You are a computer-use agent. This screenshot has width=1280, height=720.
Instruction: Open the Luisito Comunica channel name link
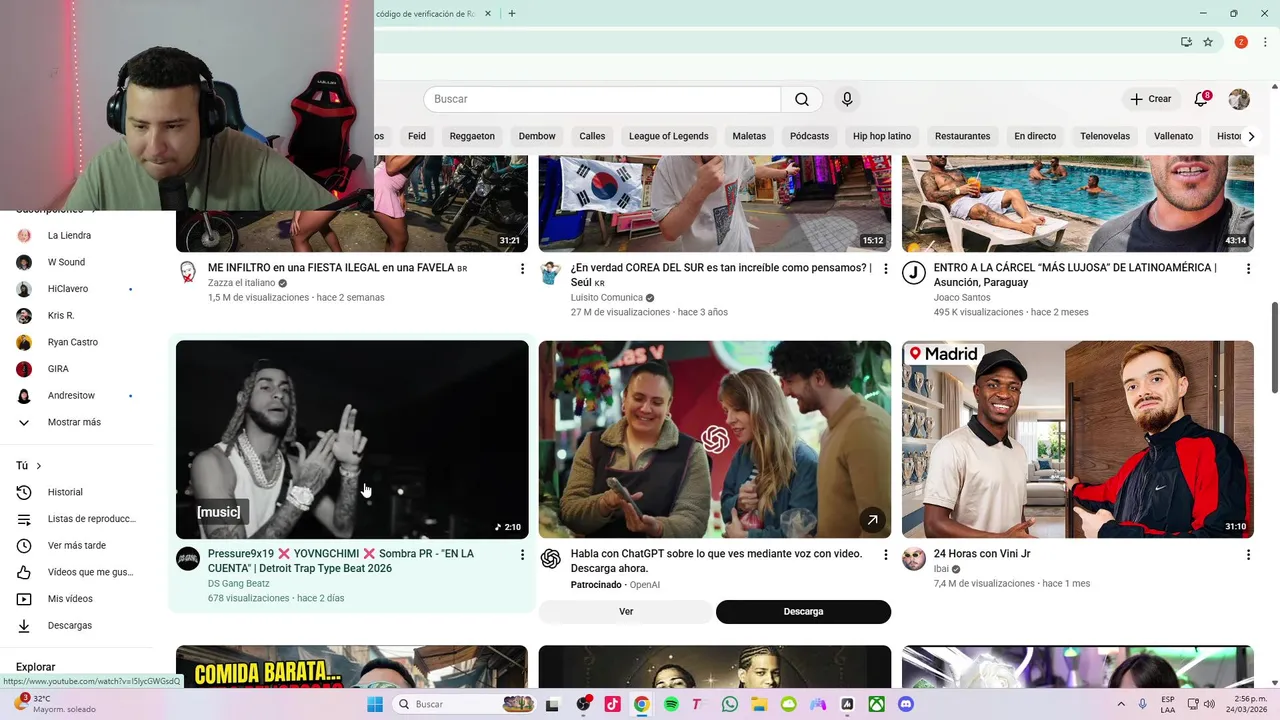point(606,298)
